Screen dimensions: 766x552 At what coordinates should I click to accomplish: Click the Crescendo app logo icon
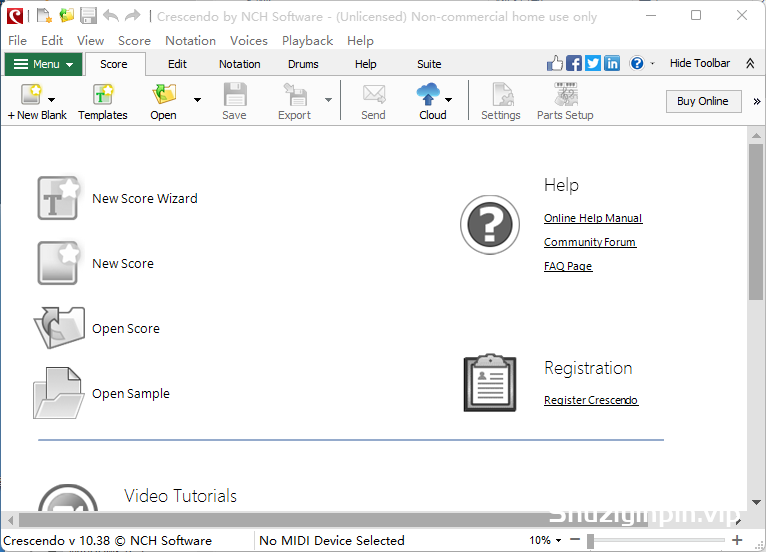click(15, 16)
